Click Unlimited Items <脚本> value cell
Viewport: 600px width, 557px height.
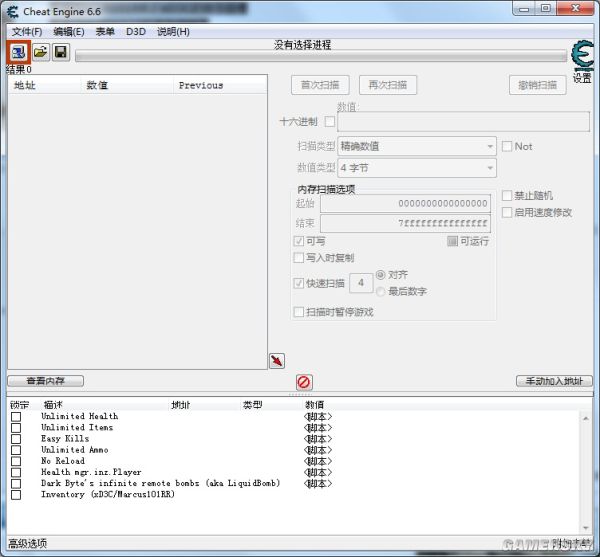point(318,428)
